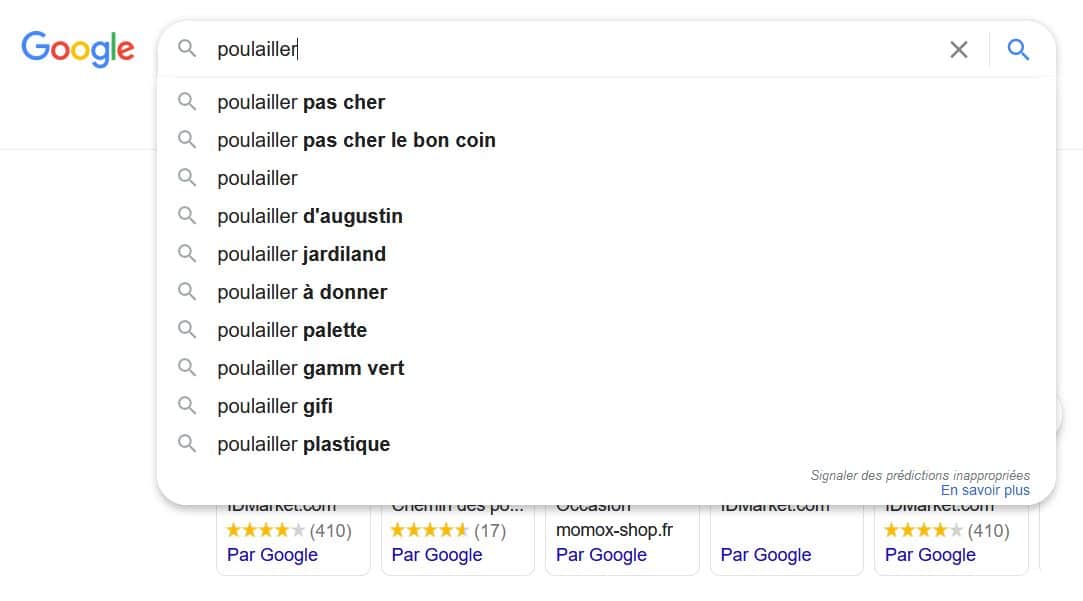
Task: Click magnifier icon beside 'poulailler gifi'
Action: point(187,406)
